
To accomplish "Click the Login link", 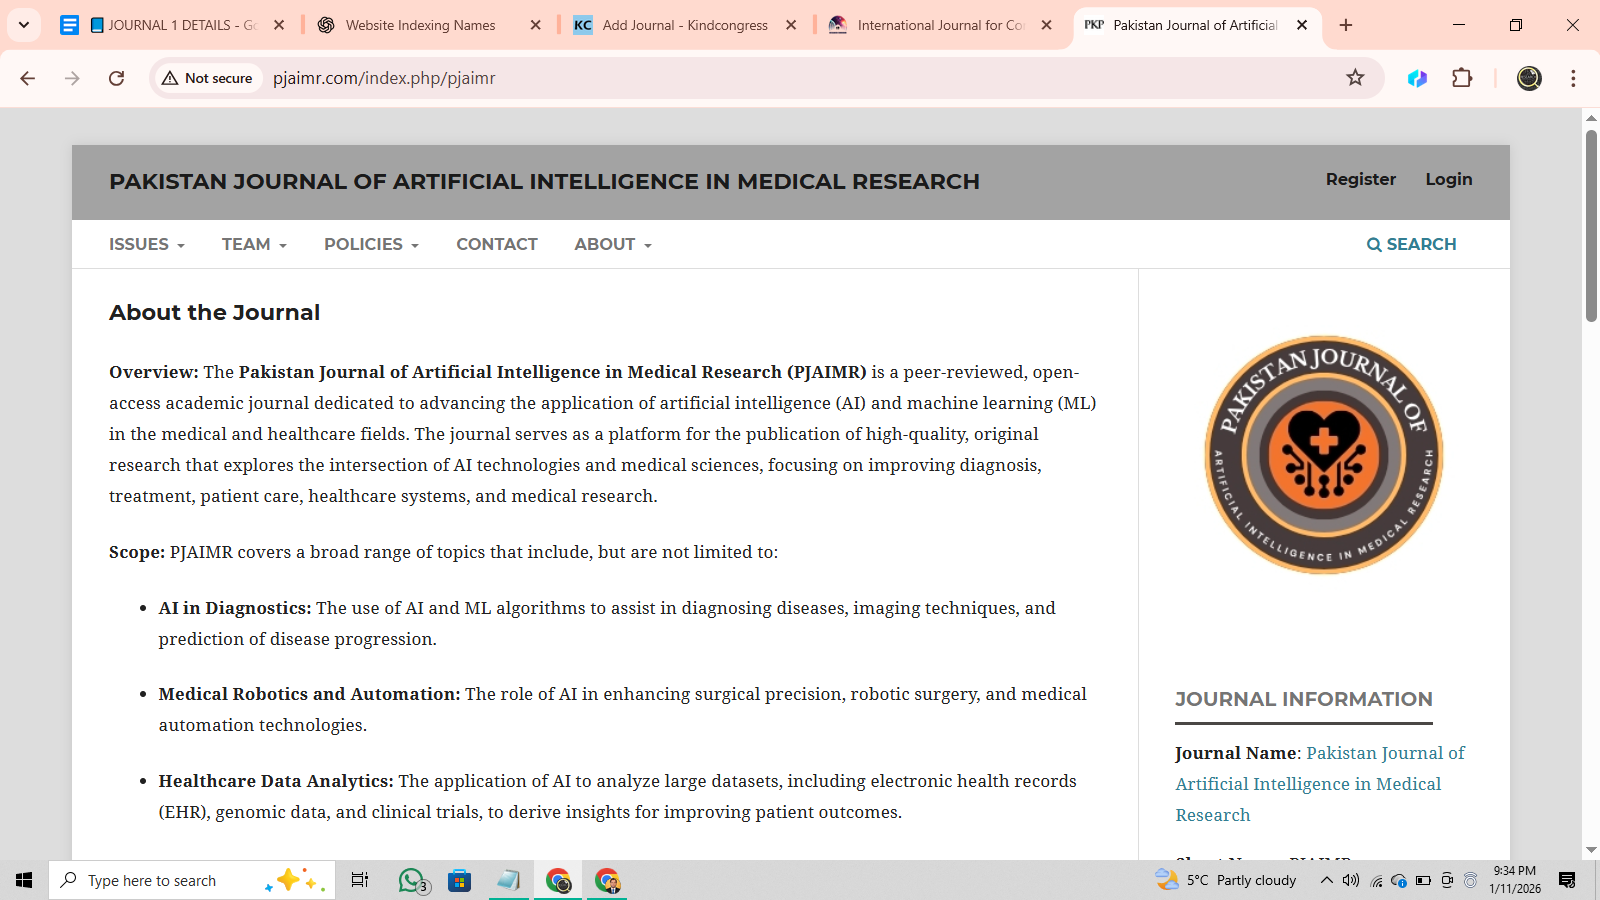I will pyautogui.click(x=1448, y=180).
